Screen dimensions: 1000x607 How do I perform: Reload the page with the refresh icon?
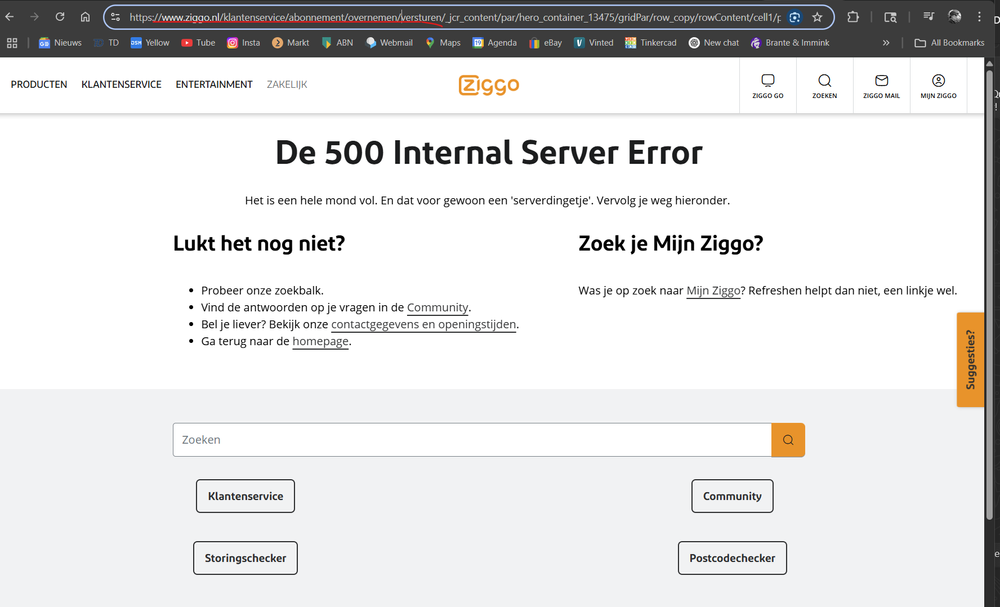[x=59, y=17]
